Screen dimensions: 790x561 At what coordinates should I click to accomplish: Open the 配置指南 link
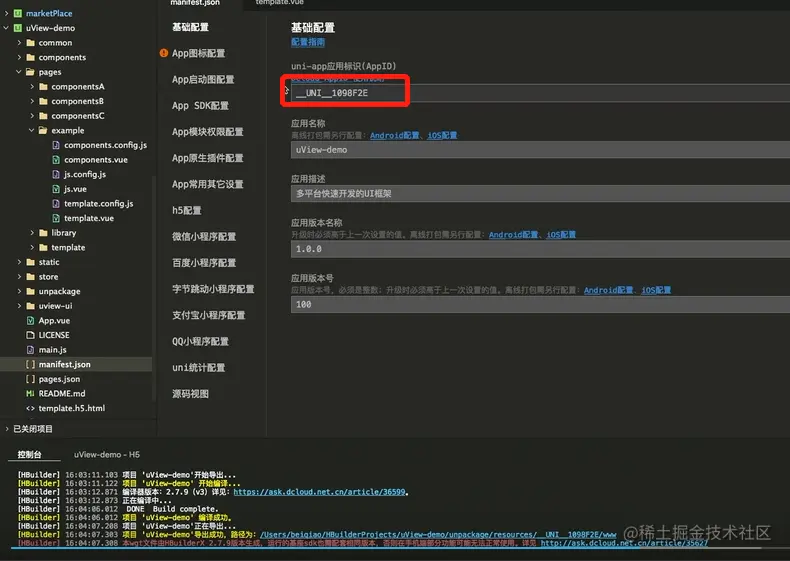click(x=308, y=42)
